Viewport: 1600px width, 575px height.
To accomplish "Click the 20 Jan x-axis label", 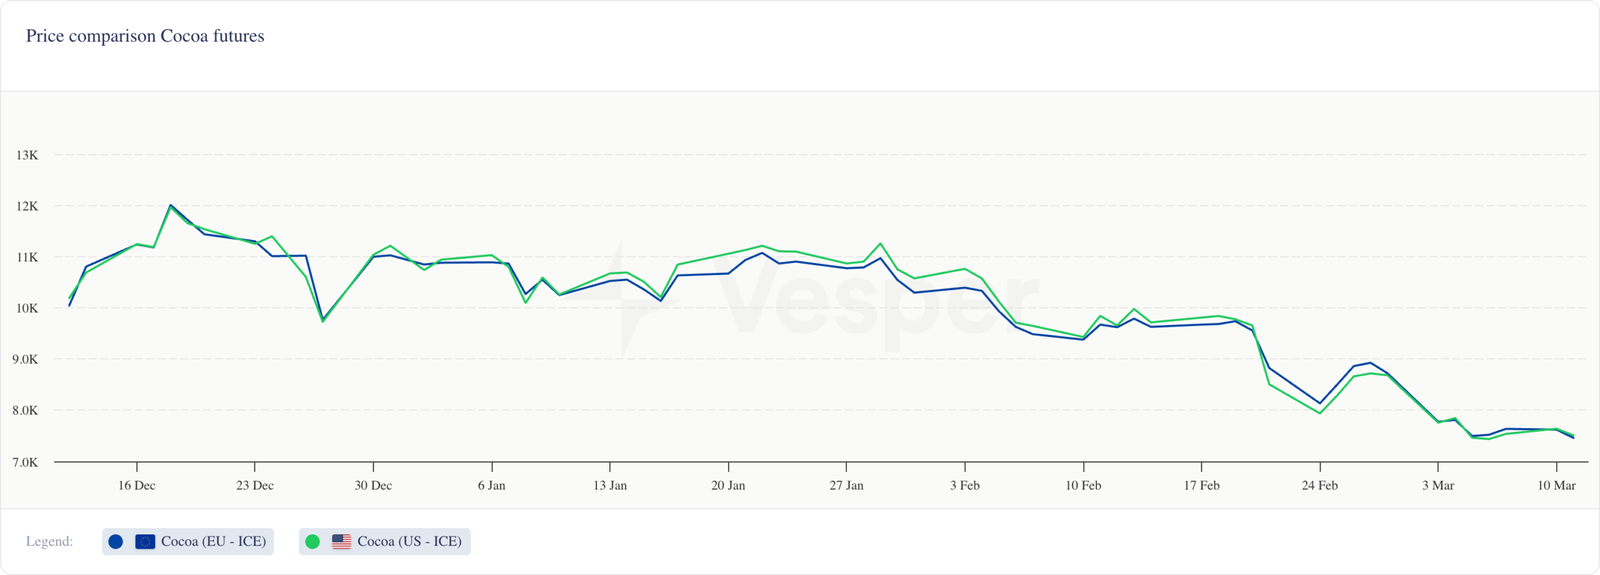I will [728, 486].
